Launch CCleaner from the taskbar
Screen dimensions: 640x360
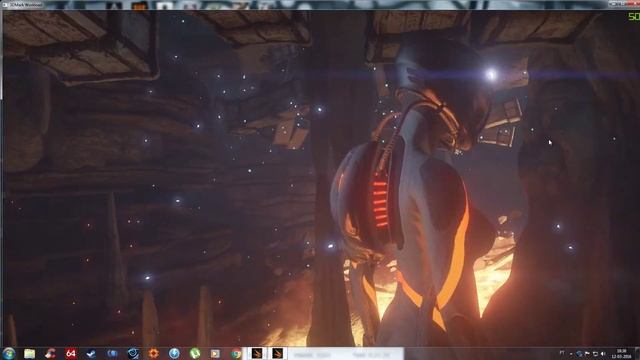[x=50, y=353]
